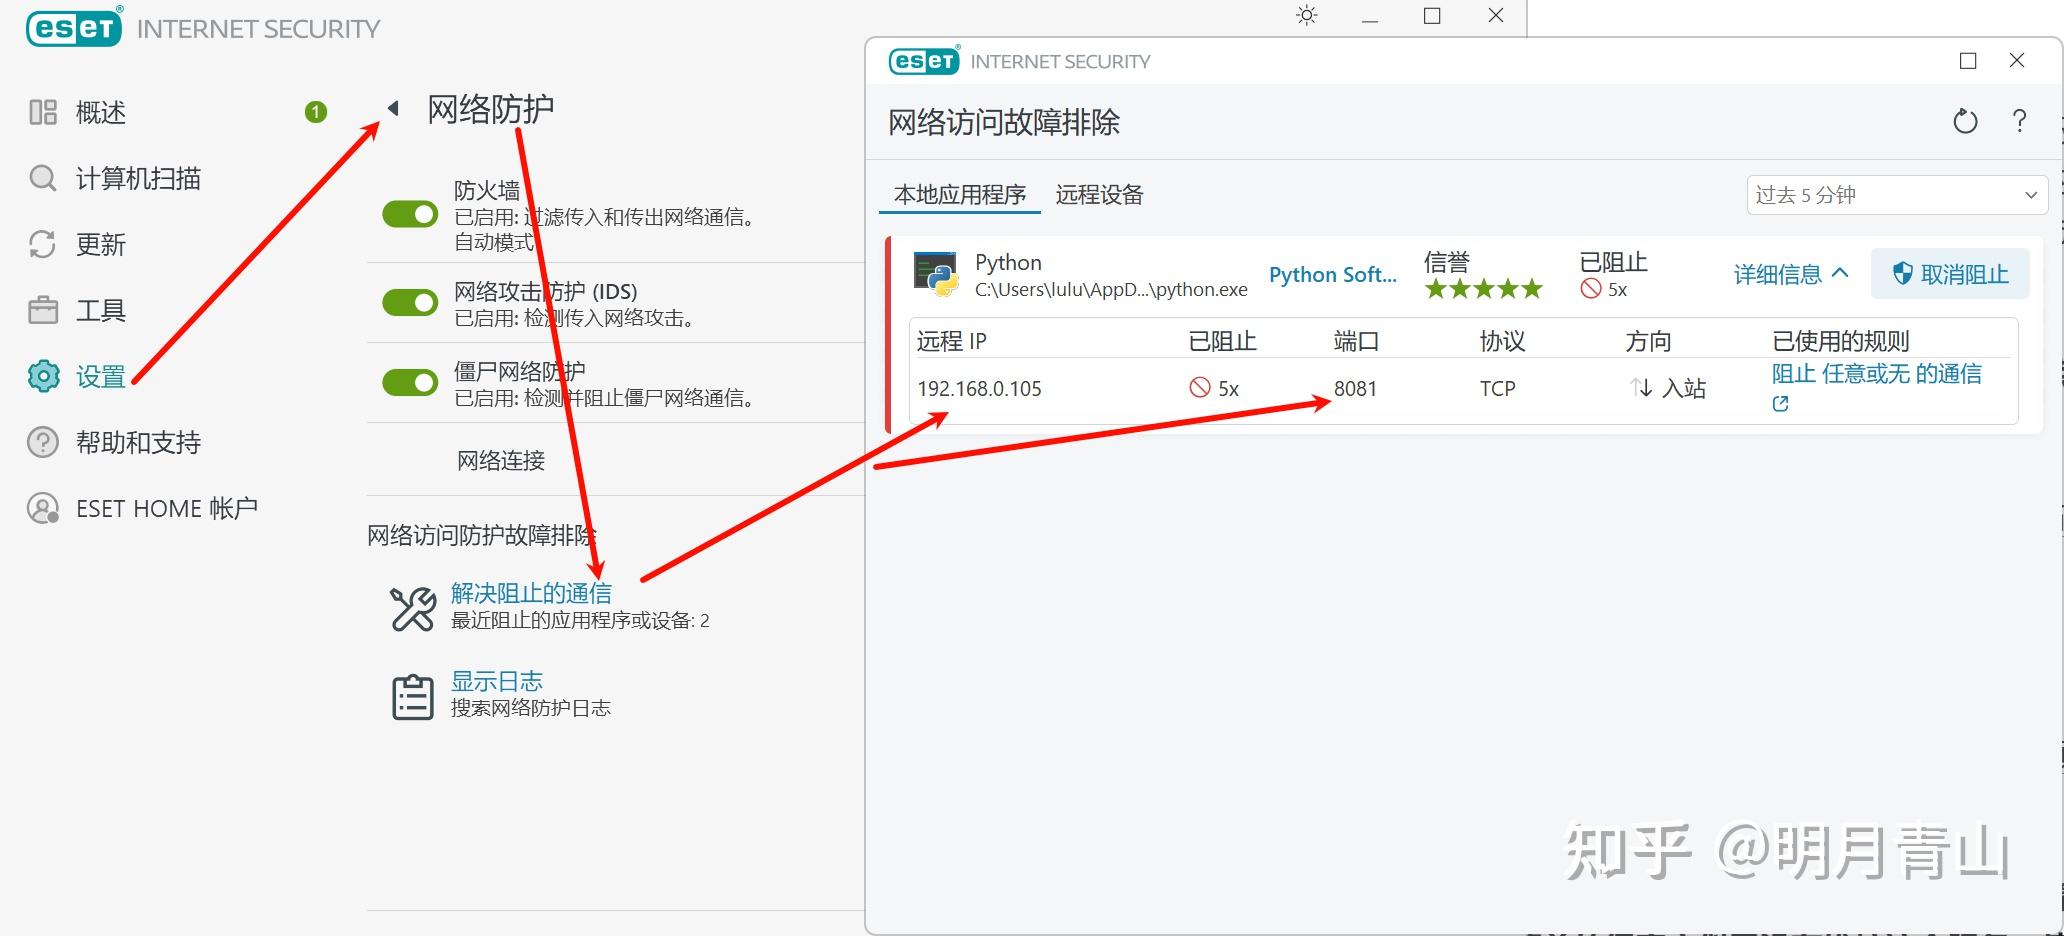This screenshot has width=2064, height=936.
Task: Go back using the arrow beside 网络防护
Action: click(393, 107)
